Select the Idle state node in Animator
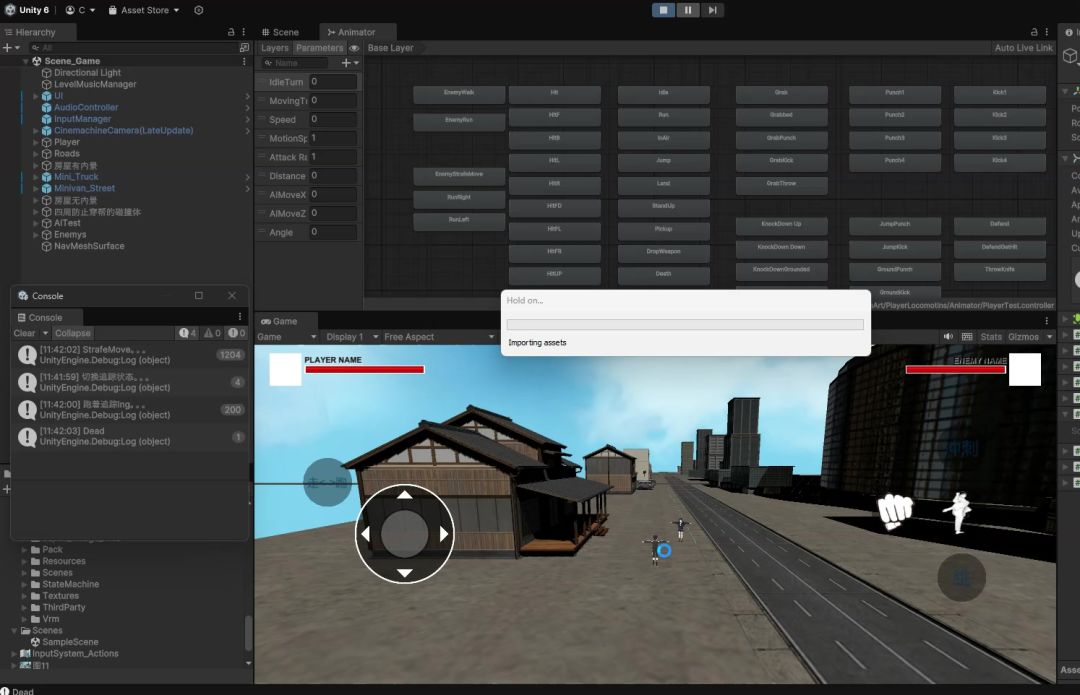Viewport: 1080px width, 695px height. tap(663, 93)
